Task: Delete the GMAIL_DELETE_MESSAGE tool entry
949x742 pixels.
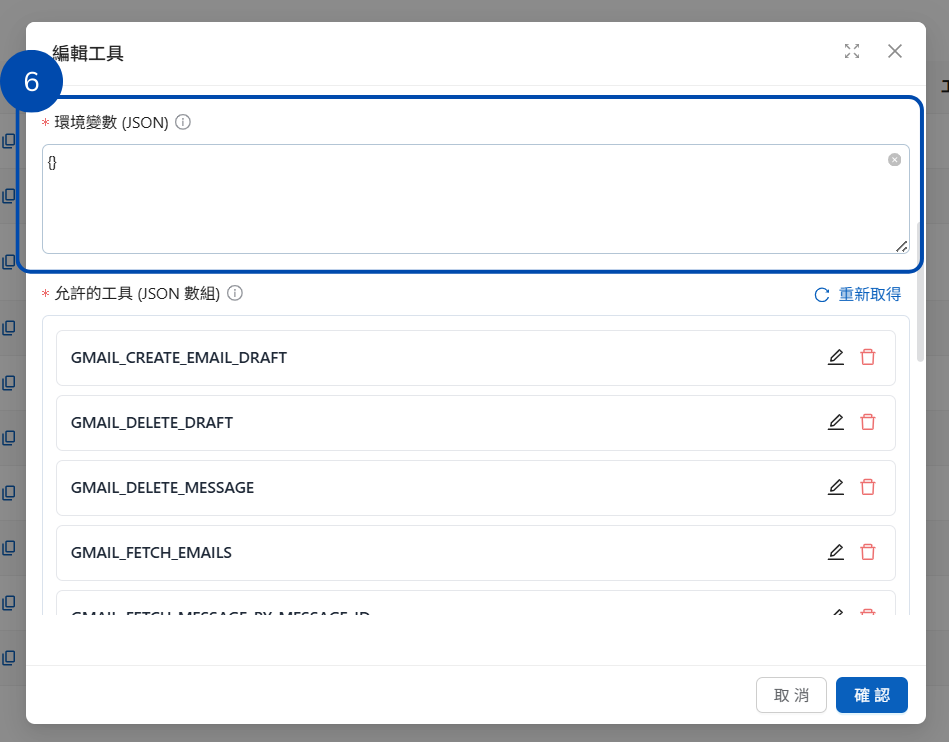Action: (x=868, y=487)
